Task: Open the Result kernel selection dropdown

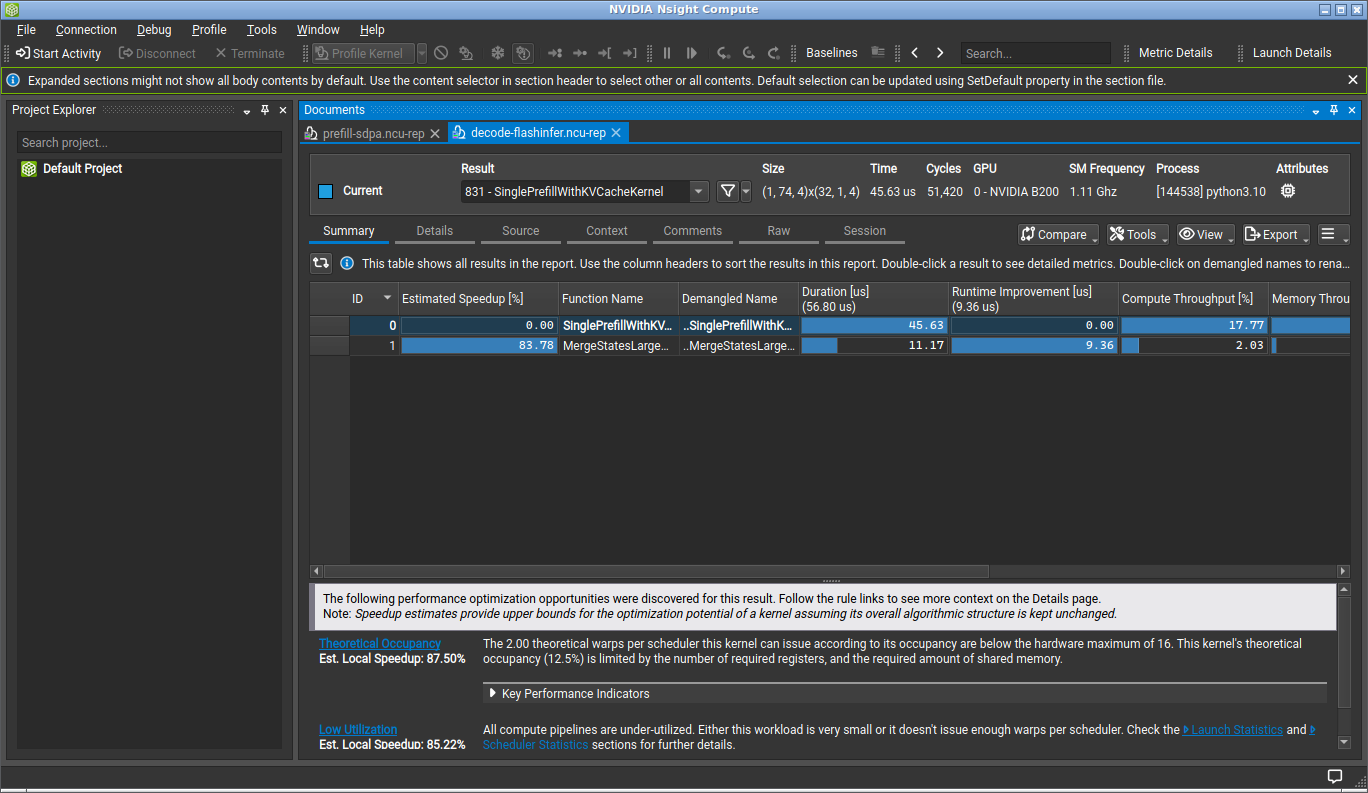Action: 699,191
